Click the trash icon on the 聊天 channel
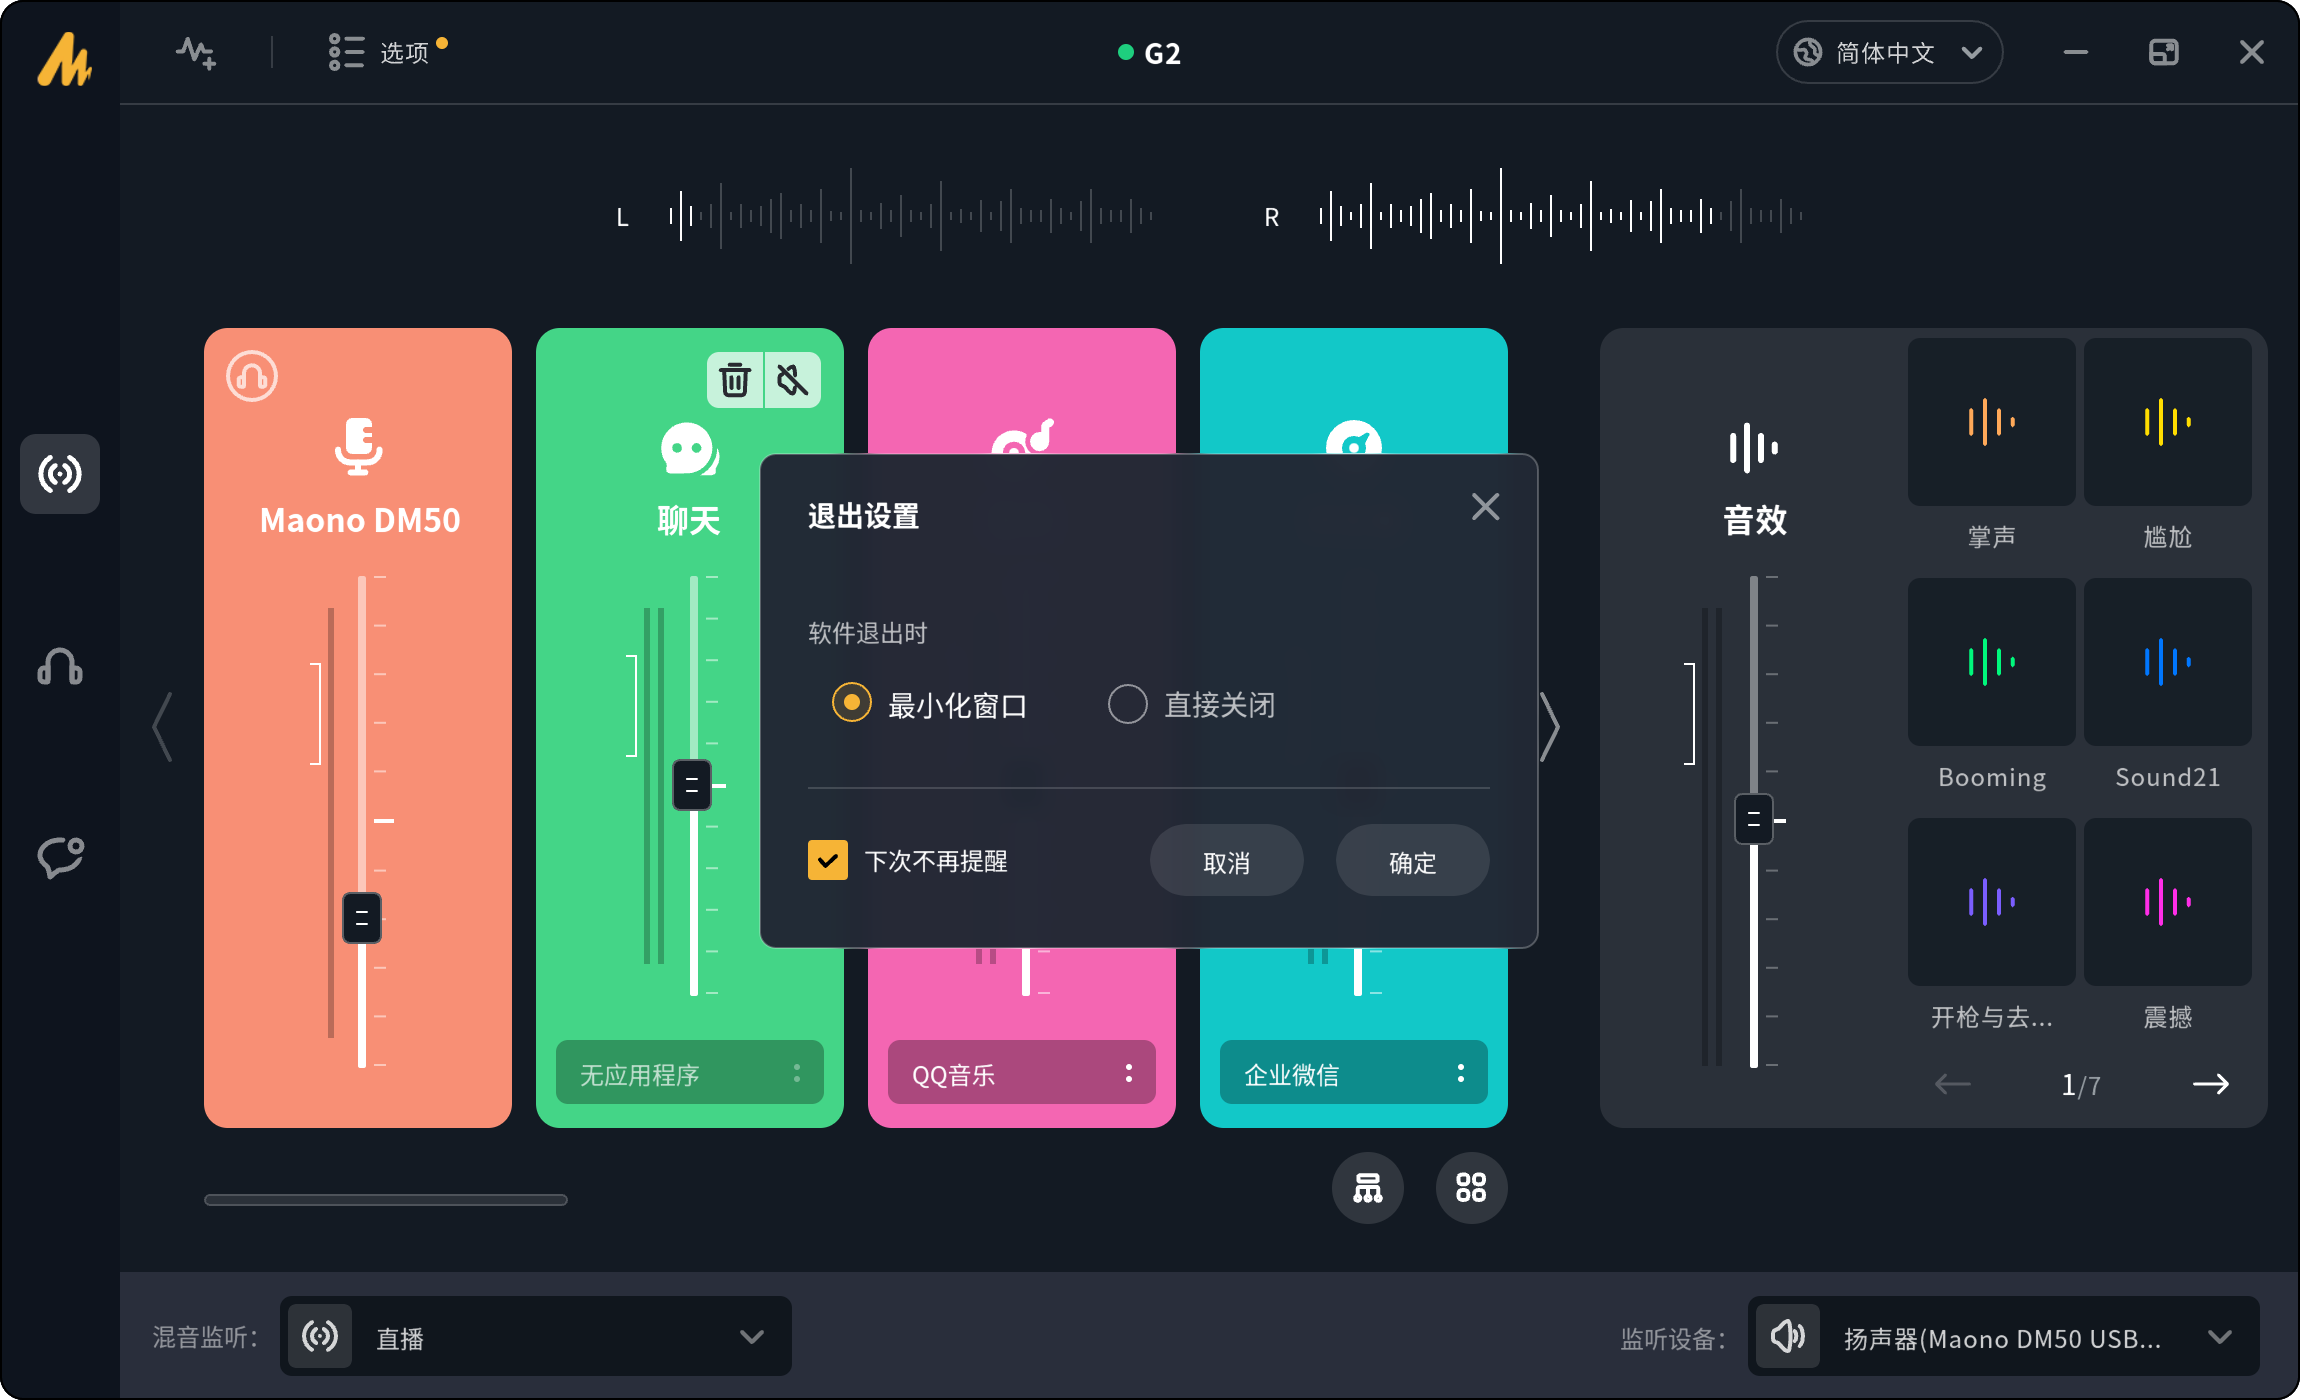The height and width of the screenshot is (1400, 2300). 735,380
